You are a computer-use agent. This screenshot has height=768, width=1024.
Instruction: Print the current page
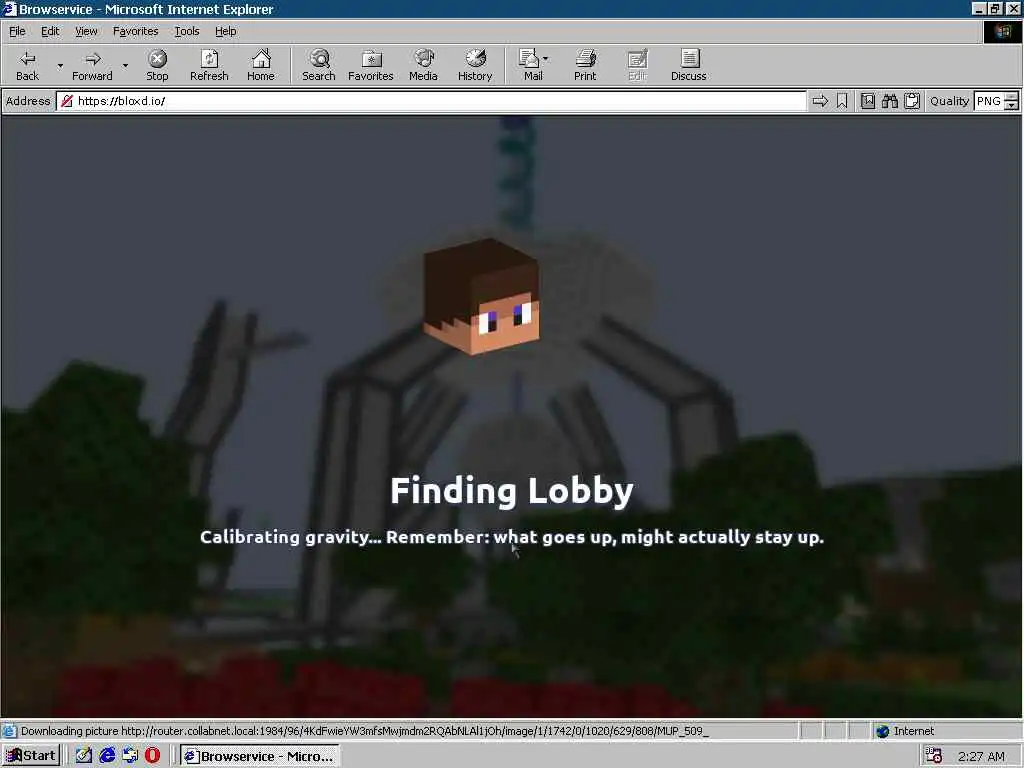(x=585, y=65)
